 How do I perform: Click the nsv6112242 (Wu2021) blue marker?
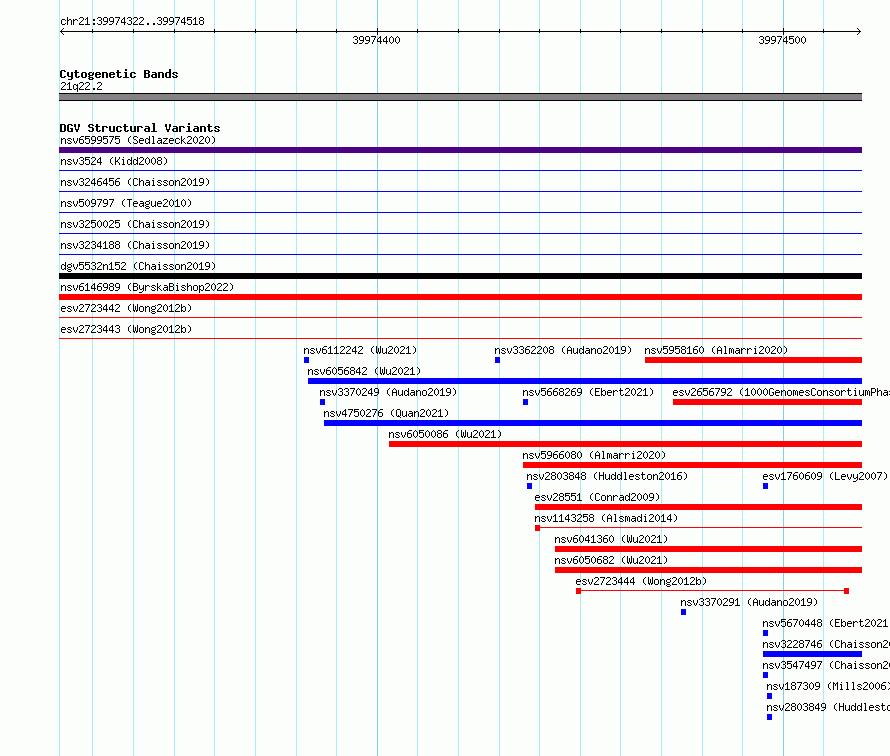307,360
